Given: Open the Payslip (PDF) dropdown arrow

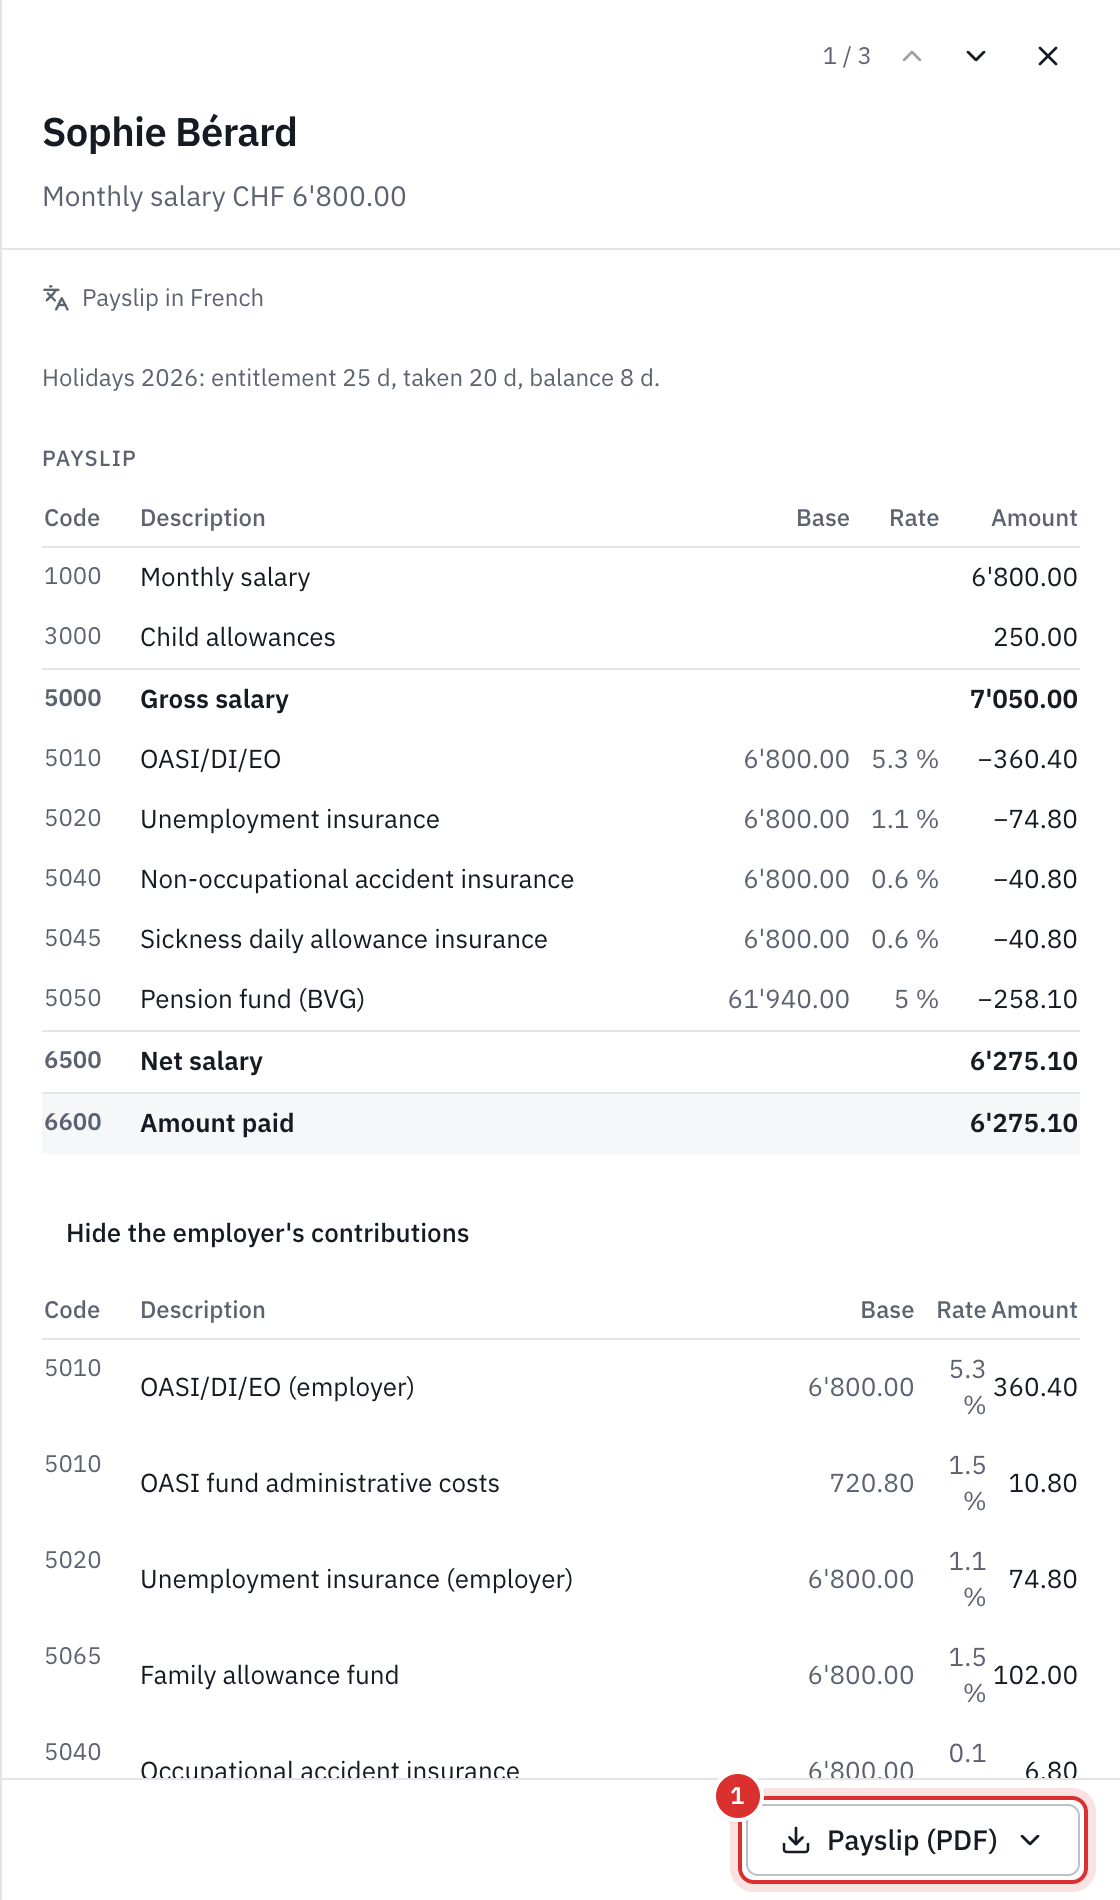Looking at the screenshot, I should pyautogui.click(x=1031, y=1840).
